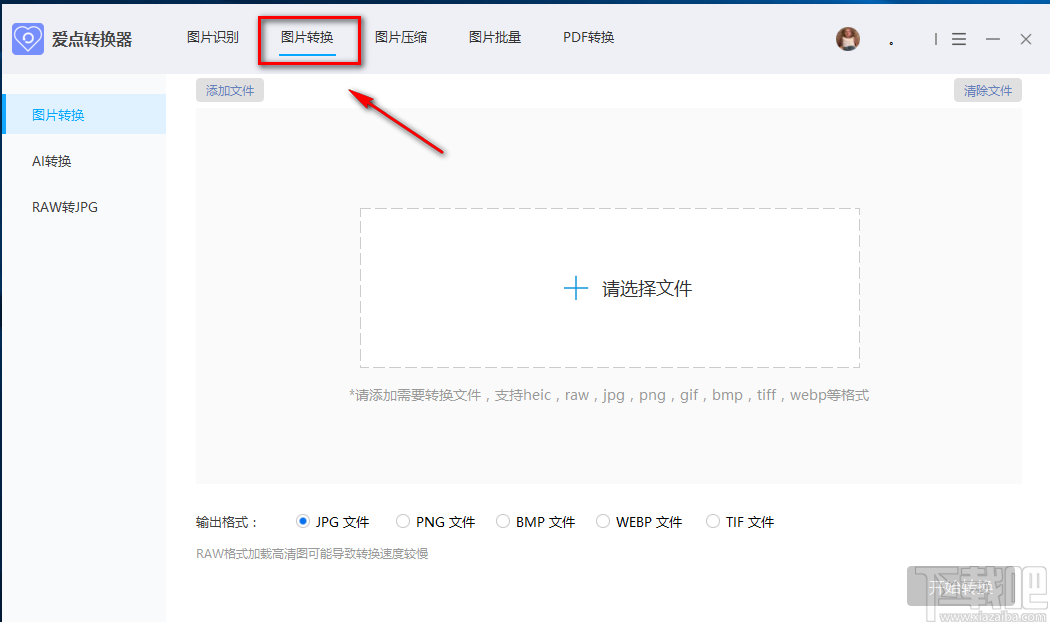Screen dimensions: 1050x622
Task: Open the user avatar profile picture
Action: pos(847,38)
